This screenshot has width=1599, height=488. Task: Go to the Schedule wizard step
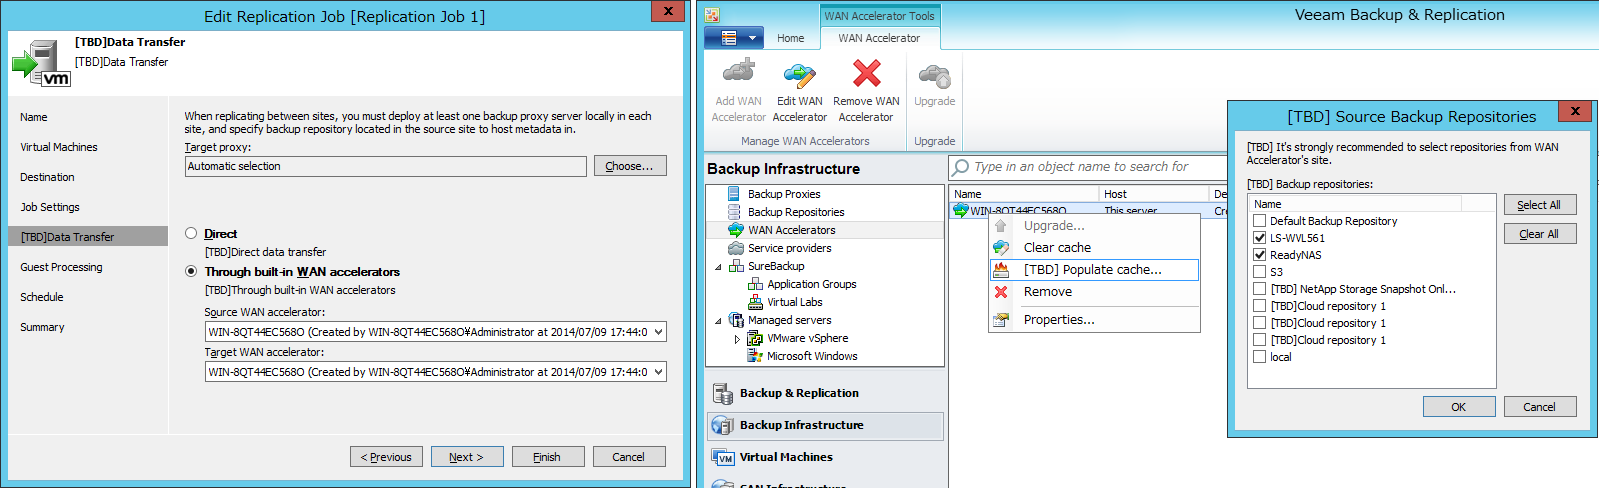42,297
